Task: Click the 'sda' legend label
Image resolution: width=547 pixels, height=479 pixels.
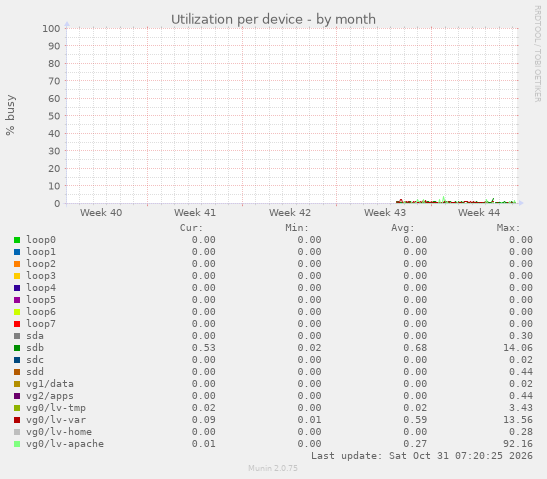Action: (x=35, y=336)
